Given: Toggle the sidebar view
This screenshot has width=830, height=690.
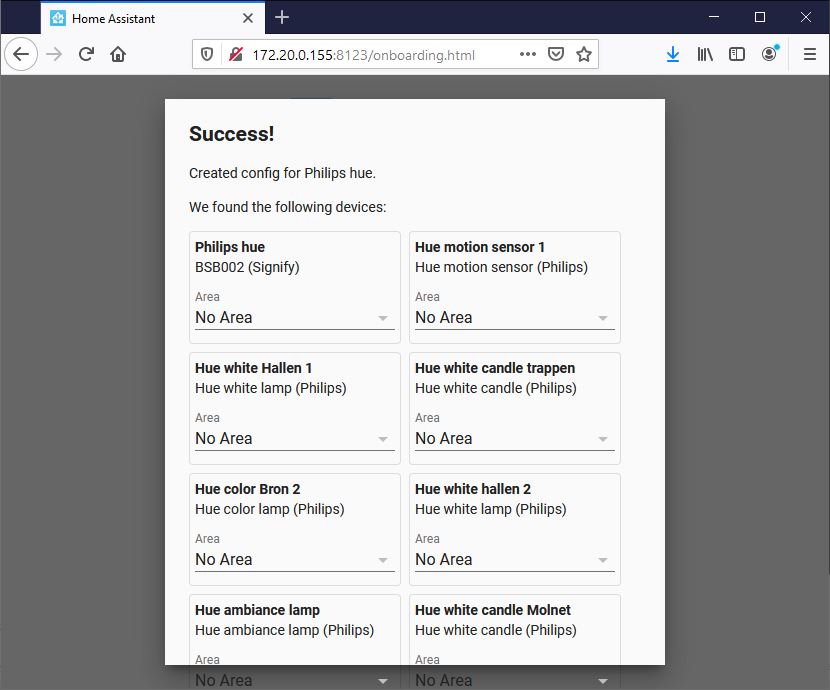Looking at the screenshot, I should tap(737, 54).
